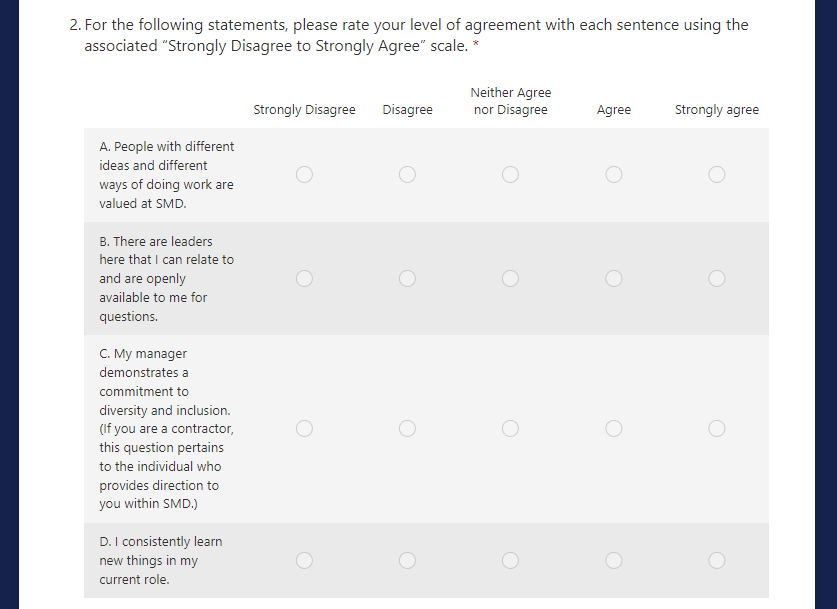This screenshot has height=609, width=837.
Task: Choose Disagree for statement D about learning
Action: click(x=407, y=560)
